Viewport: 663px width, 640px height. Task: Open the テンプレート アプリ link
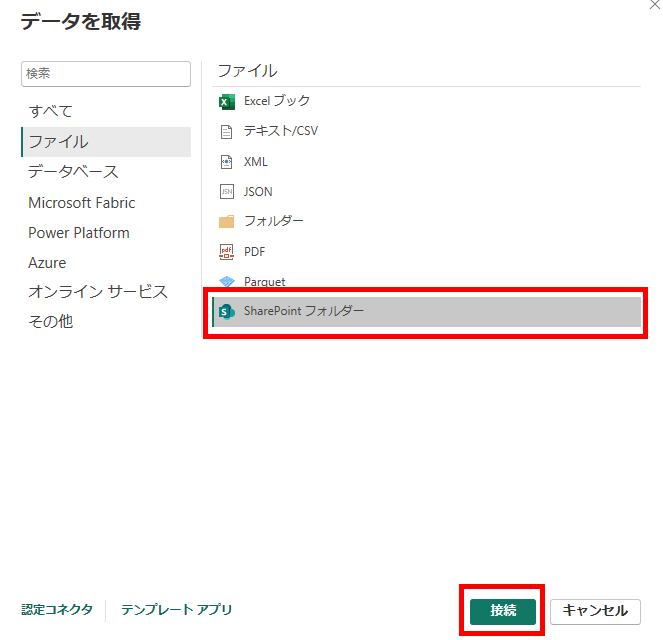176,610
